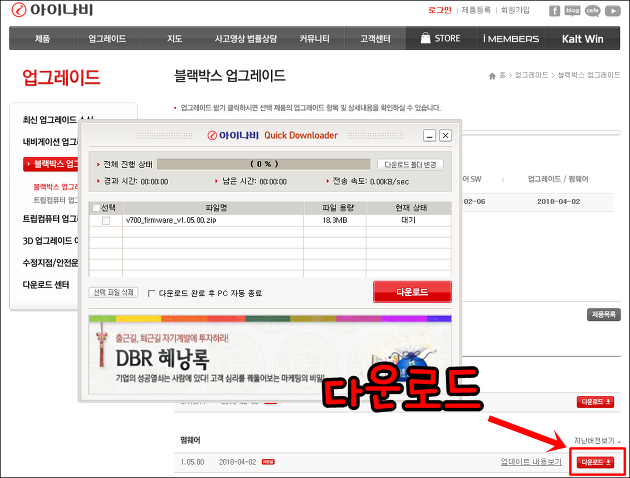Image resolution: width=630 pixels, height=478 pixels.
Task: Select red 블랙박스 업그레이드 sidebar item
Action: [51, 164]
